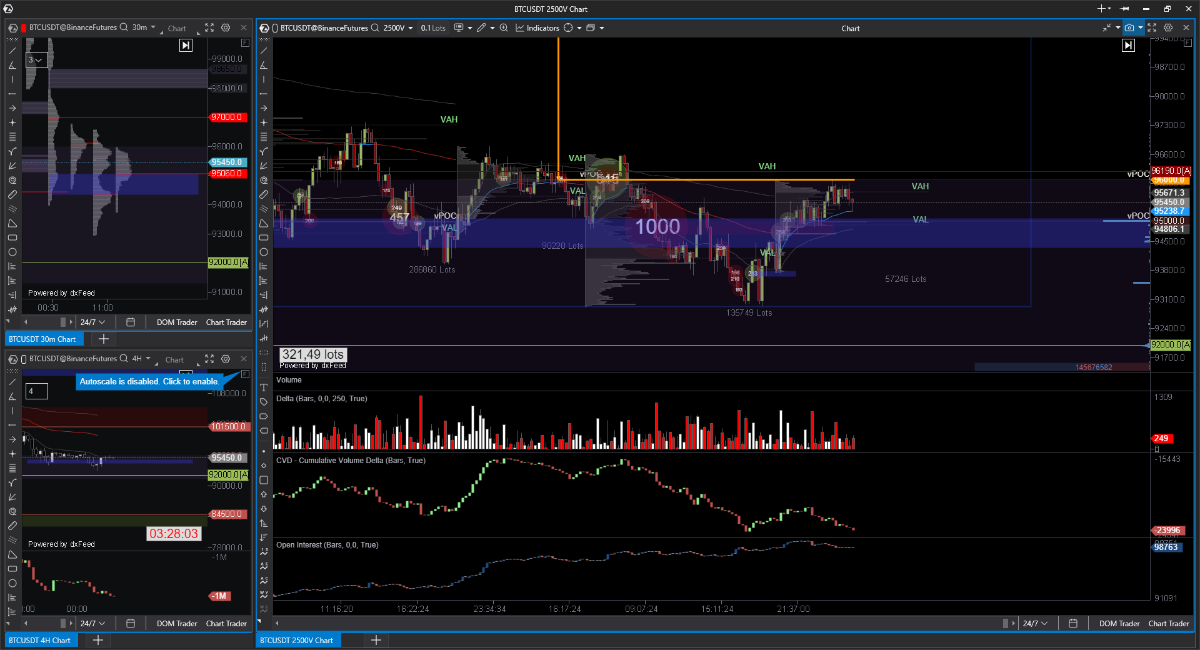Click the symbol search icon in 30m chart
Image resolution: width=1200 pixels, height=650 pixels.
pos(123,28)
